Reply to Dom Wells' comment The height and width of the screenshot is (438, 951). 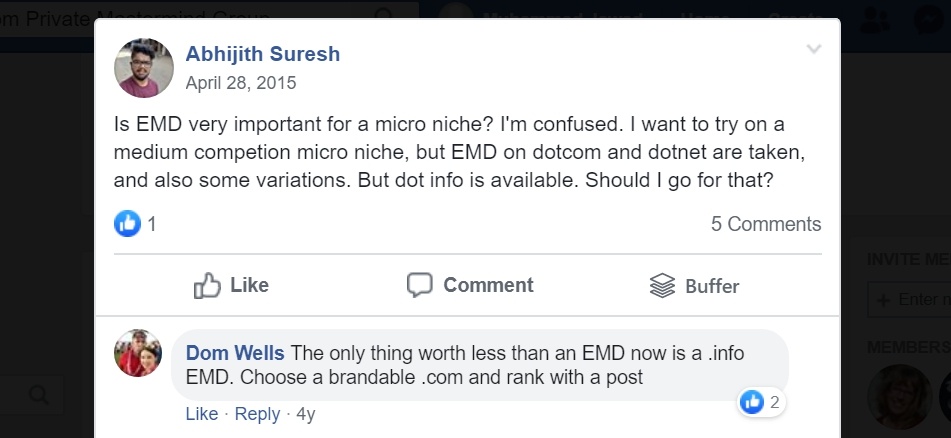point(257,414)
